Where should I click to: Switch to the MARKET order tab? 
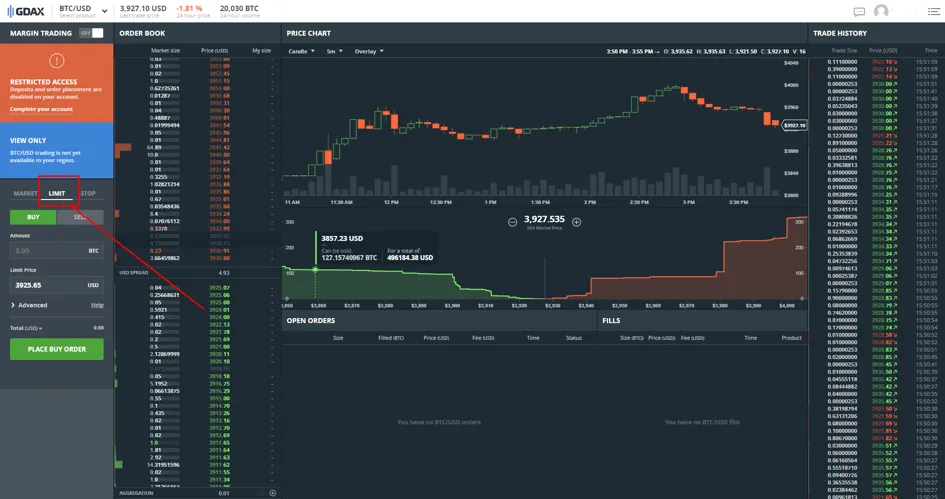point(25,193)
